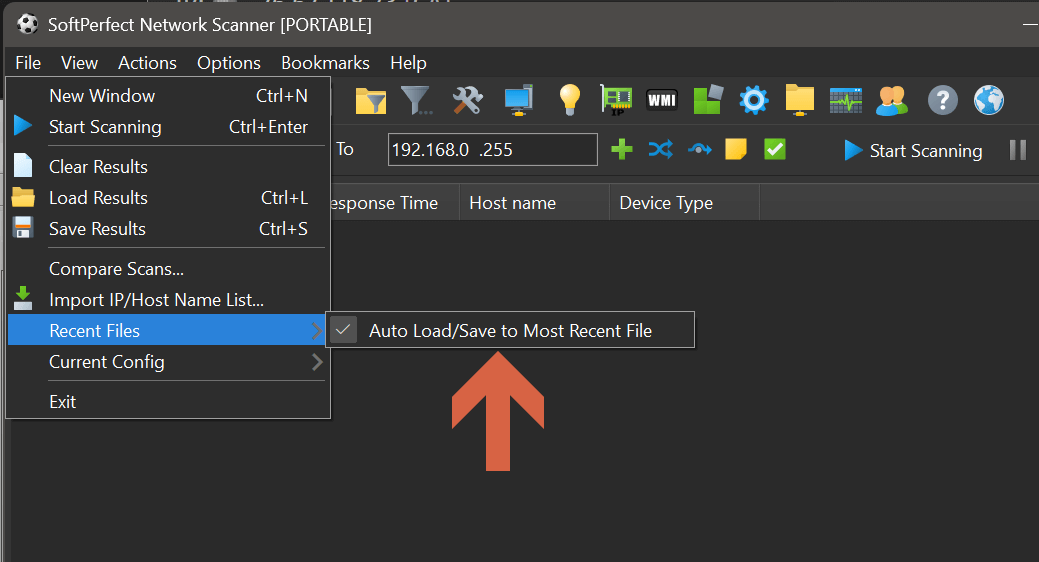The width and height of the screenshot is (1039, 562).
Task: Open the Bookmarks menu
Action: click(x=325, y=63)
